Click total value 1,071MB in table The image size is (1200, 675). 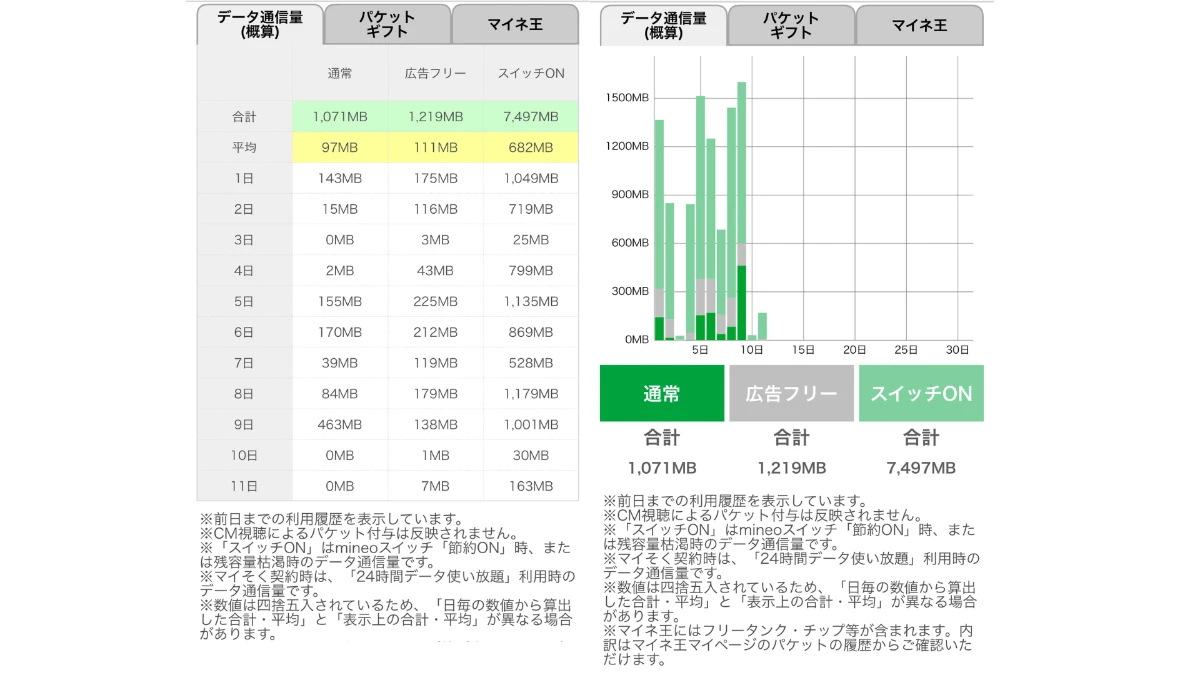[x=340, y=117]
